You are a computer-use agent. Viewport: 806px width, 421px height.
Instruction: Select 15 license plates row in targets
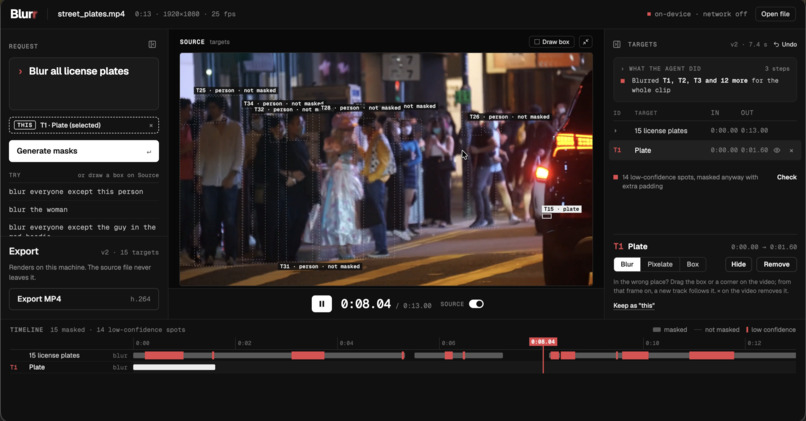704,131
